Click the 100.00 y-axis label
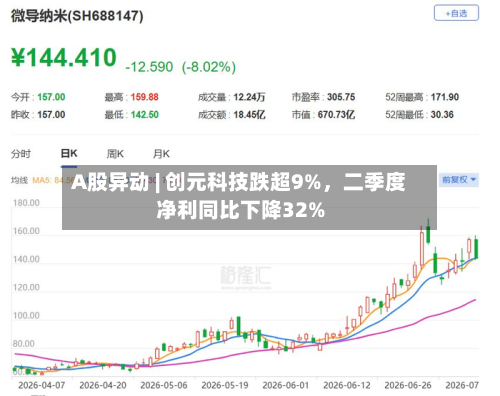This screenshot has height=396, width=500. point(26,315)
